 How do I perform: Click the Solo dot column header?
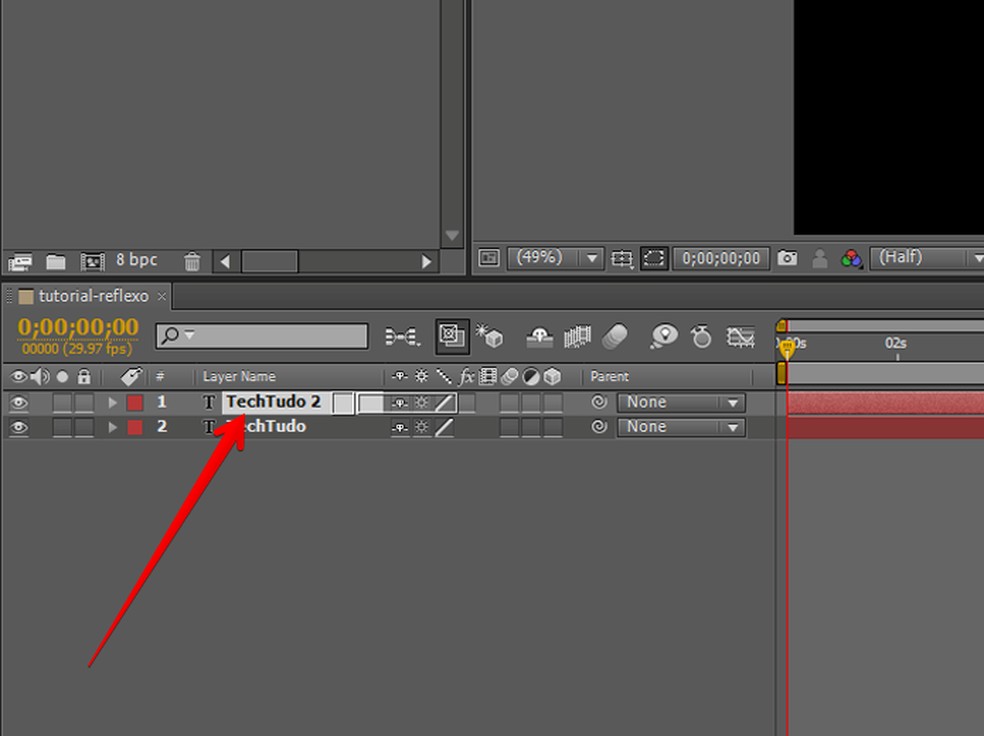62,376
